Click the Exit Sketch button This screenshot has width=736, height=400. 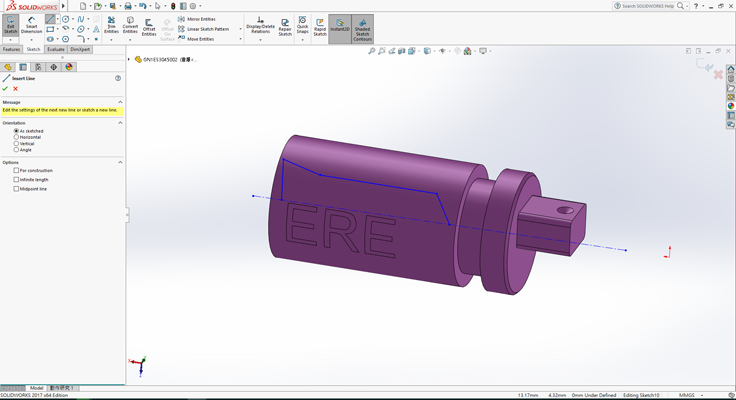click(10, 25)
